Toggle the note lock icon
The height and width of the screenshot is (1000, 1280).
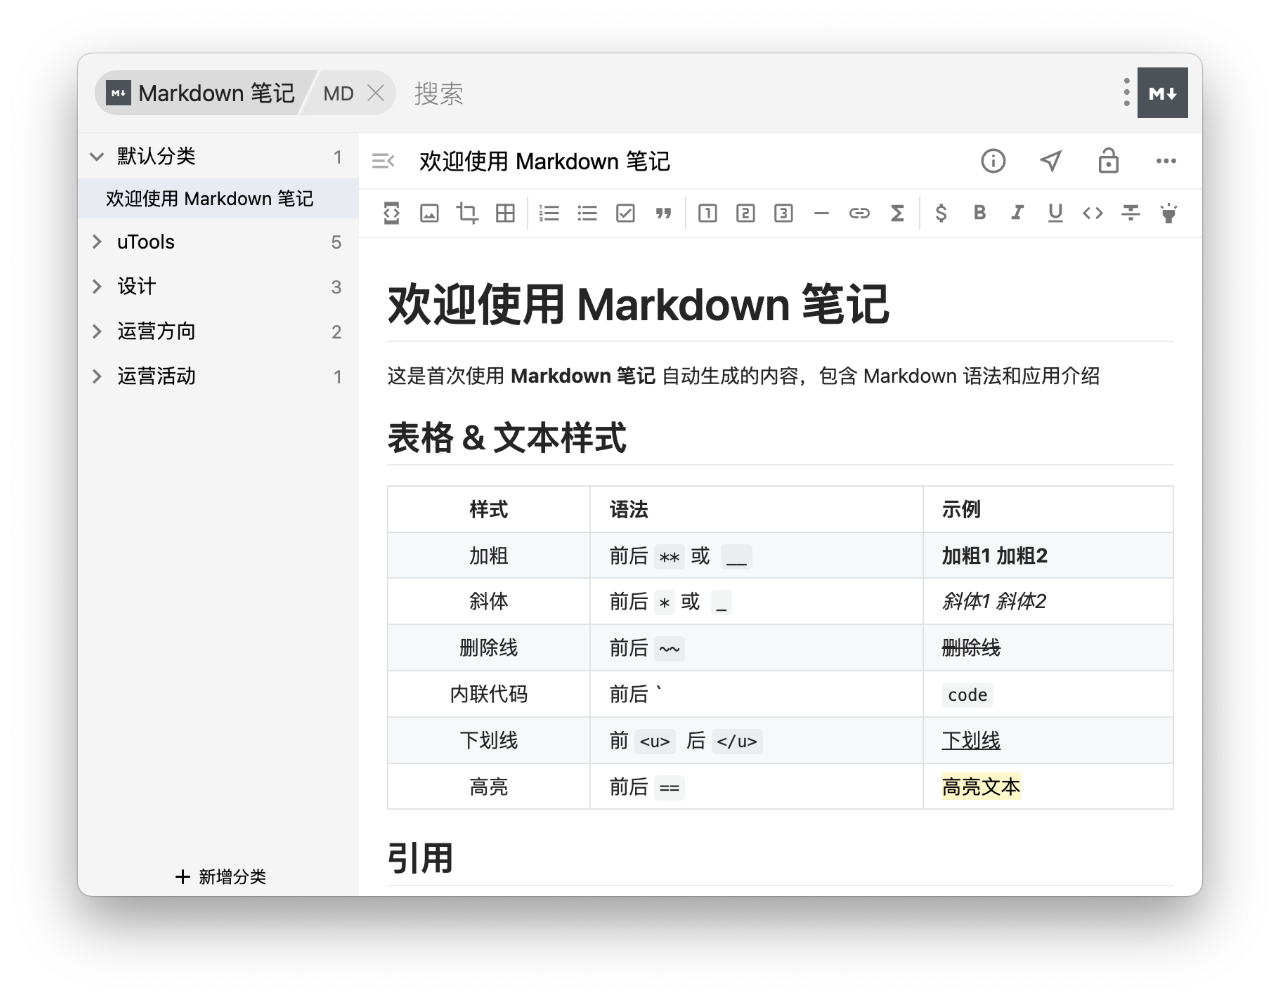1108,161
